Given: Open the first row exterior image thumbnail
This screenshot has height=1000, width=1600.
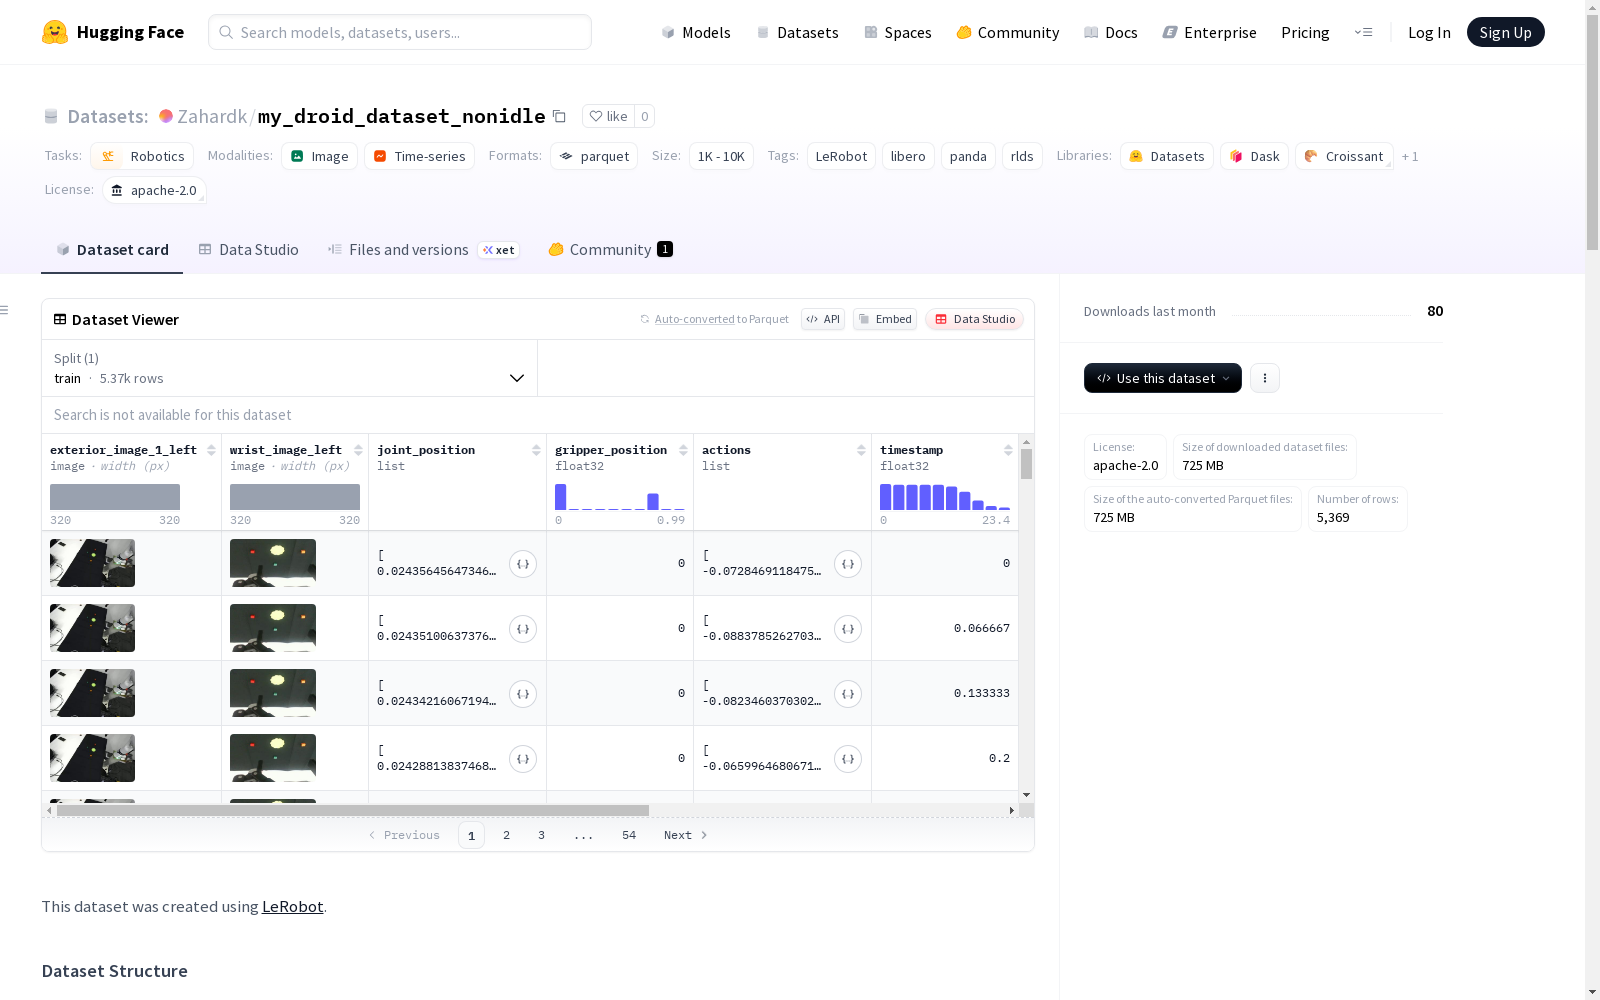Looking at the screenshot, I should 92,563.
